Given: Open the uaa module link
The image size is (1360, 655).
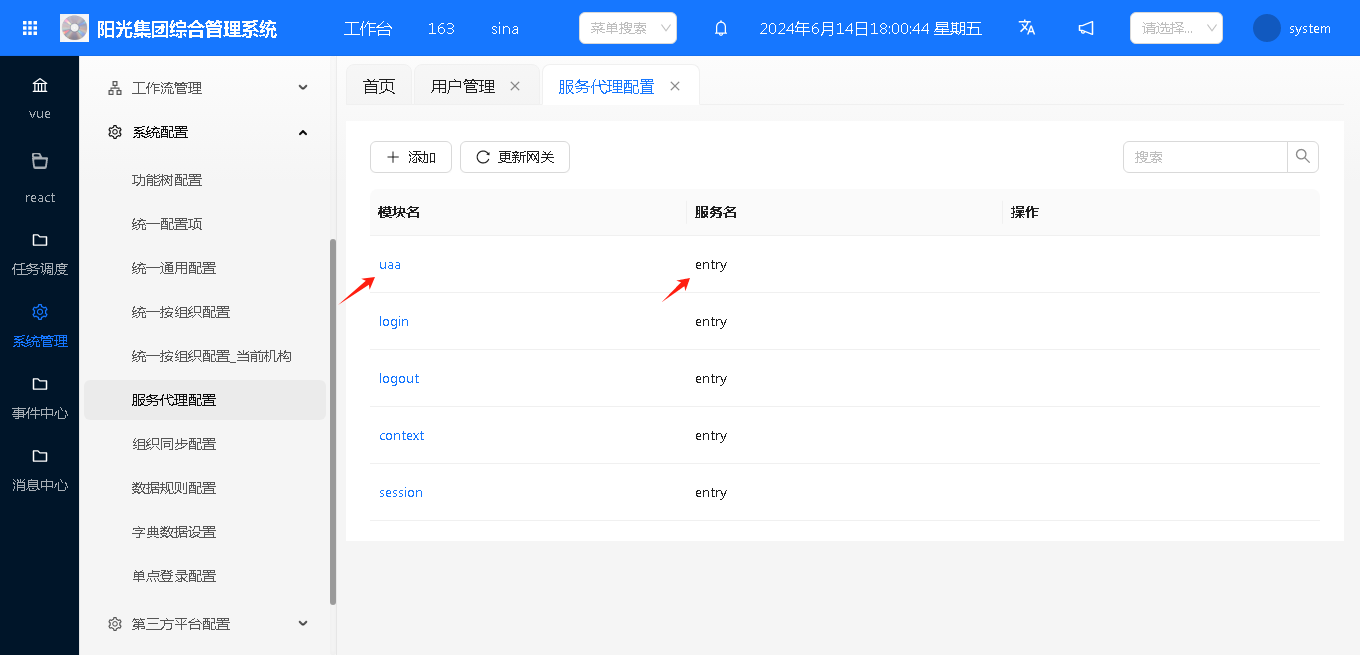Looking at the screenshot, I should (x=390, y=265).
